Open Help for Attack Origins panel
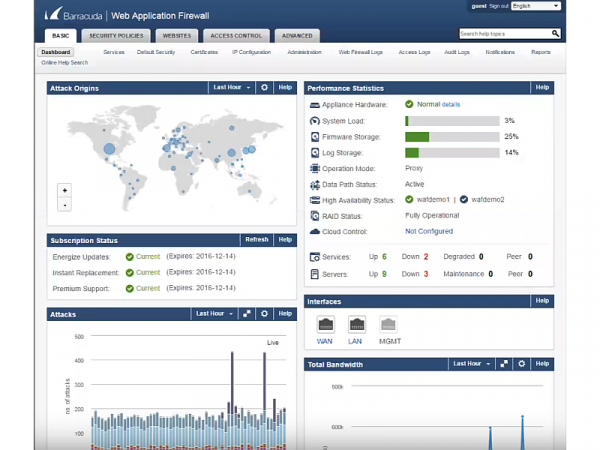Image resolution: width=600 pixels, height=450 pixels. tap(285, 88)
